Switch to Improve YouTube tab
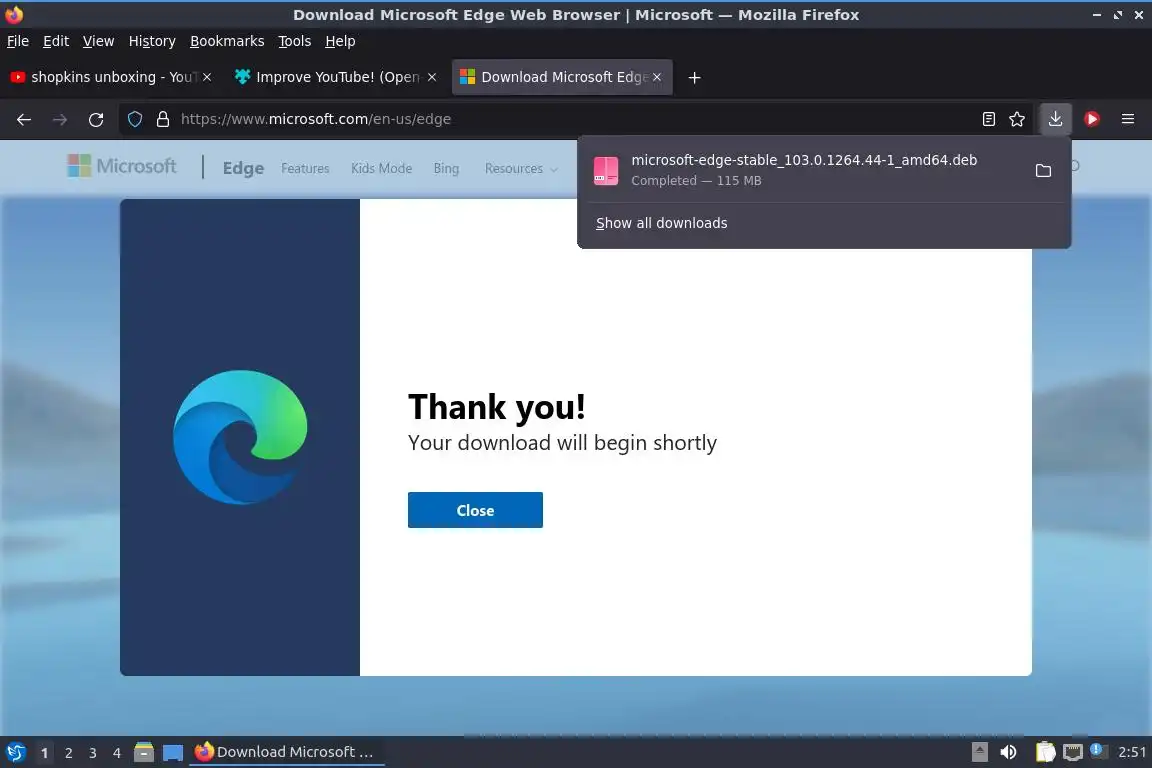 [x=335, y=77]
